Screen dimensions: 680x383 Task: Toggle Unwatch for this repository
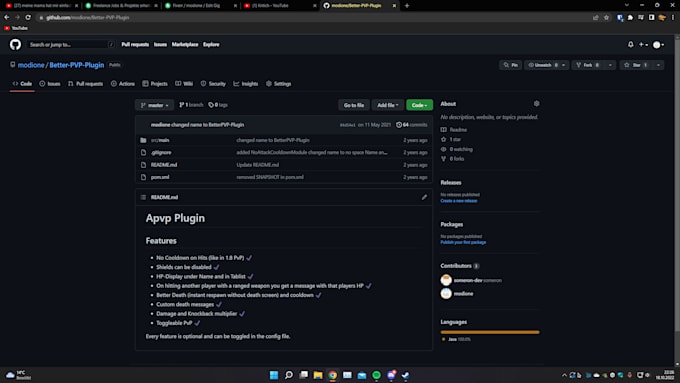point(542,65)
